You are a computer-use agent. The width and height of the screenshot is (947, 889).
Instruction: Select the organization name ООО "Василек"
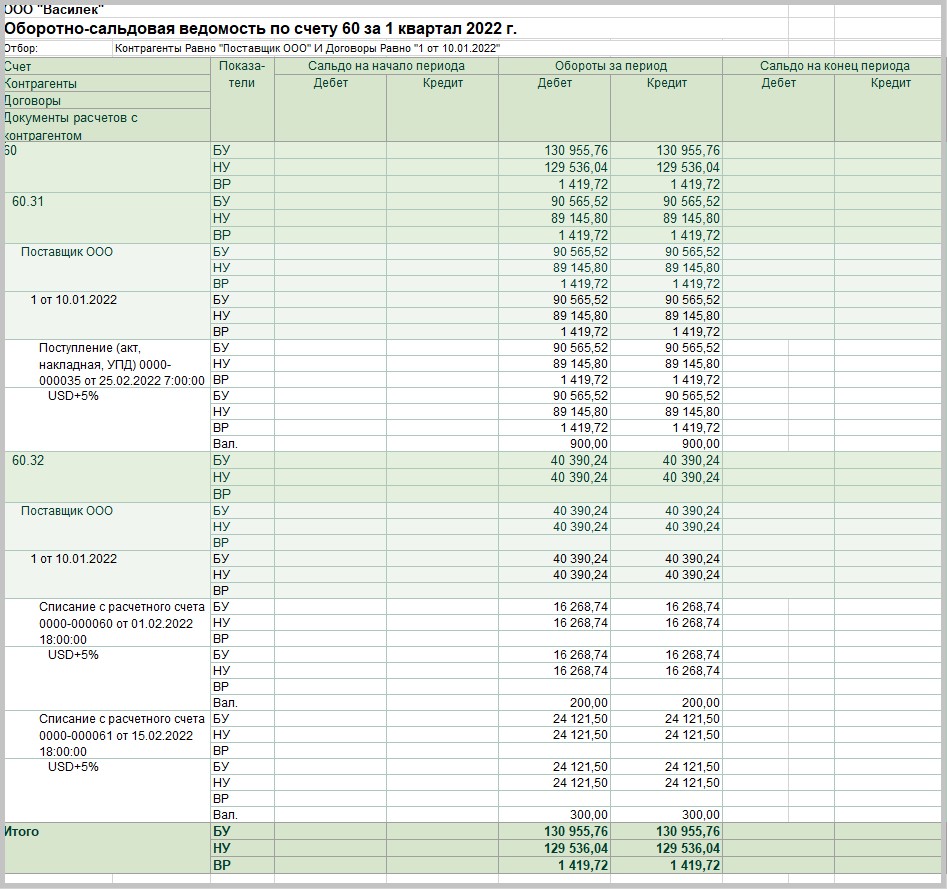coord(54,10)
